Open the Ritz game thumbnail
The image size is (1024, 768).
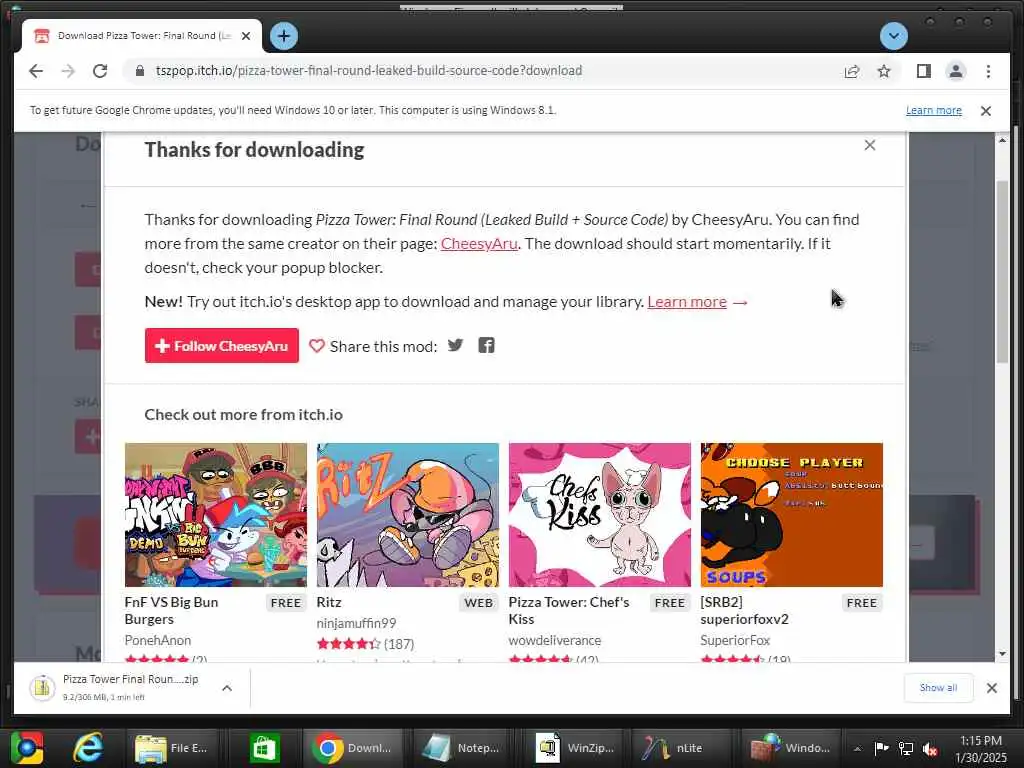(x=408, y=515)
